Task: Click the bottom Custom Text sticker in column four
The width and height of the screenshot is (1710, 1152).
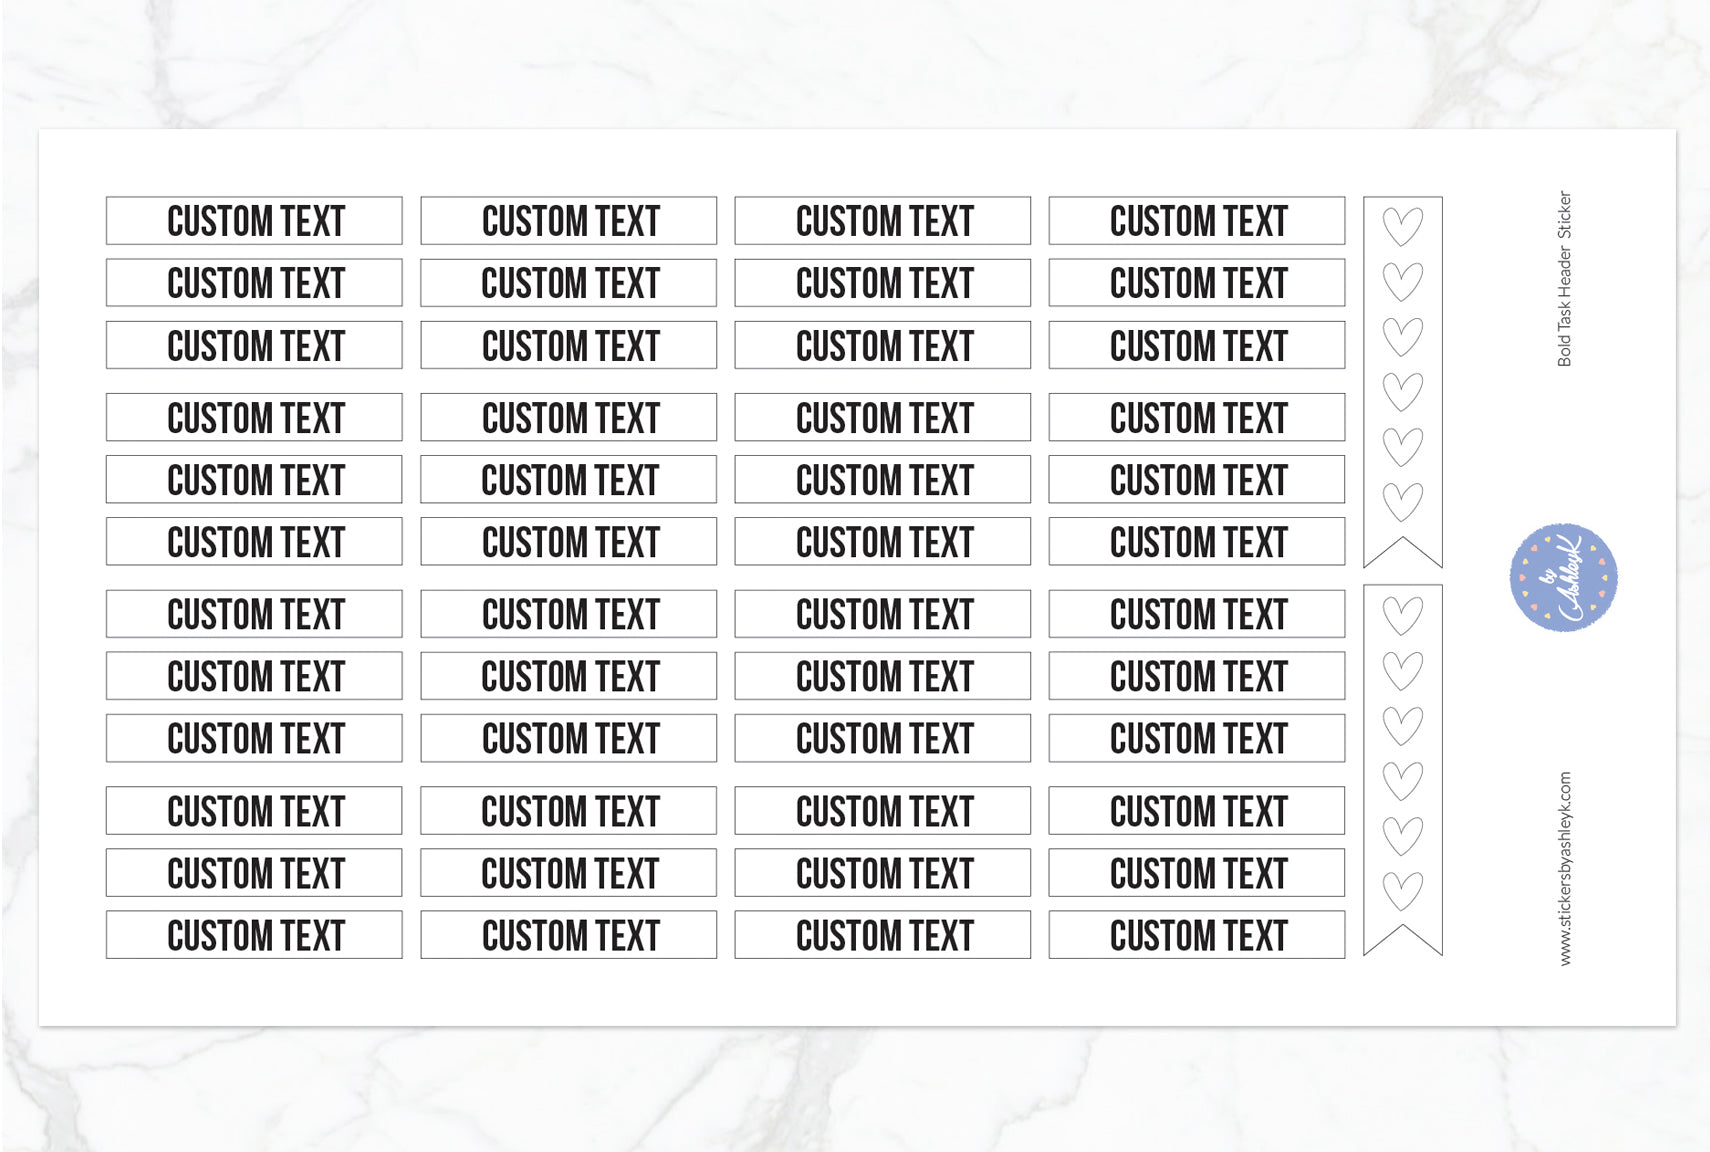Action: [x=1197, y=935]
